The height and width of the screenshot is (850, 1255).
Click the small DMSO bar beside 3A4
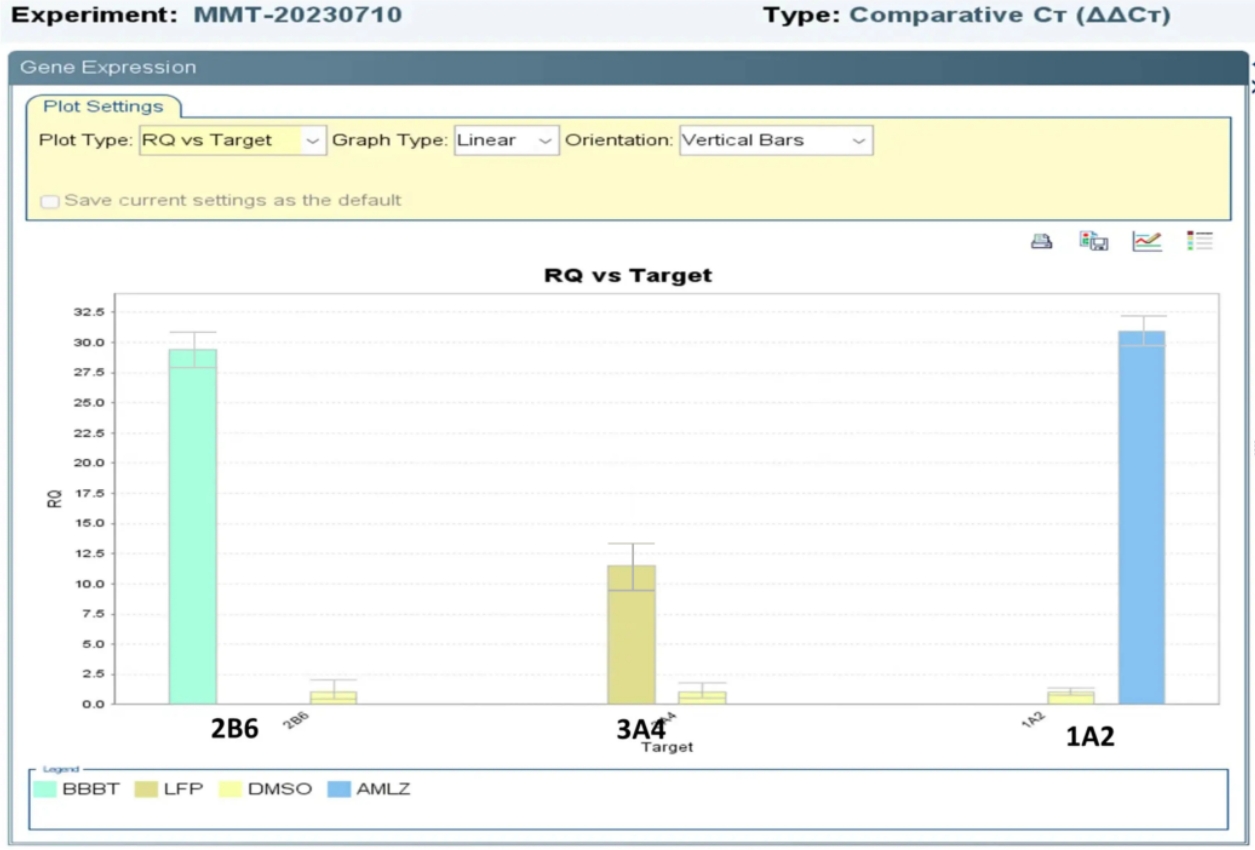pyautogui.click(x=702, y=697)
